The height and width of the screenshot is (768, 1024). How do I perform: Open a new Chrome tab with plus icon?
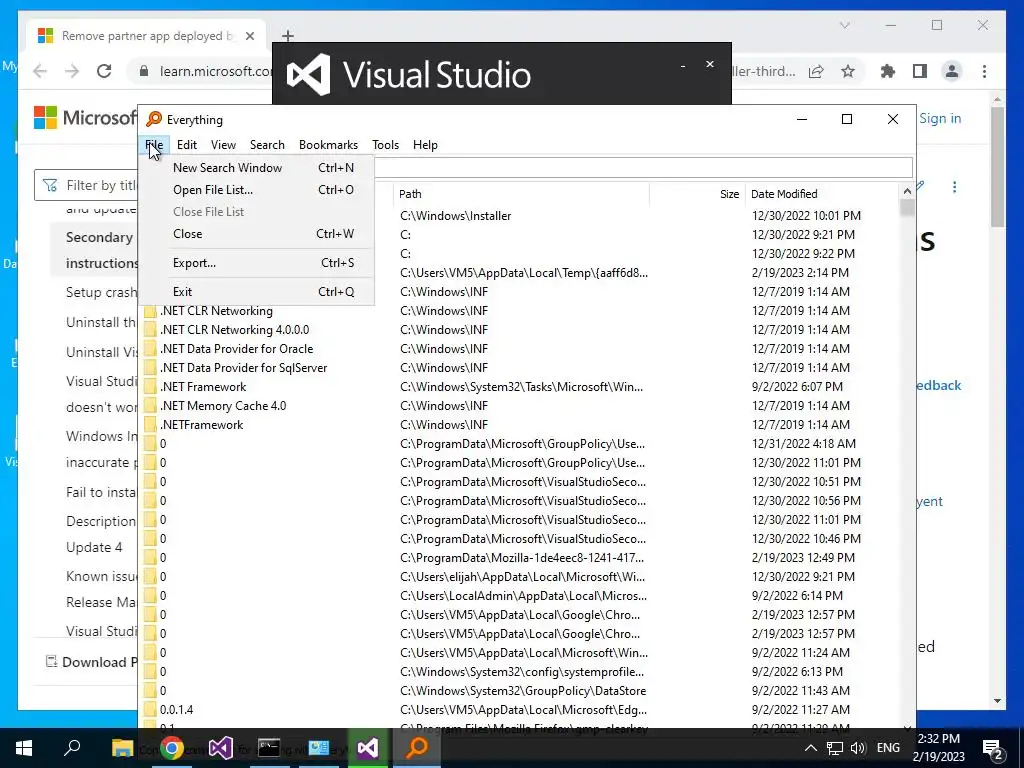[288, 36]
